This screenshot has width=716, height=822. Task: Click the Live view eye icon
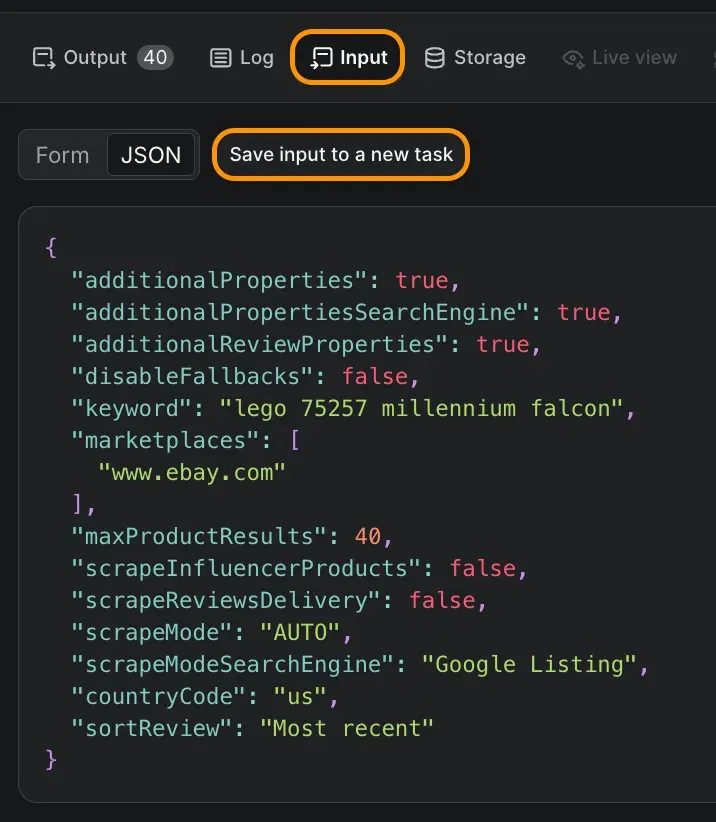[x=573, y=59]
